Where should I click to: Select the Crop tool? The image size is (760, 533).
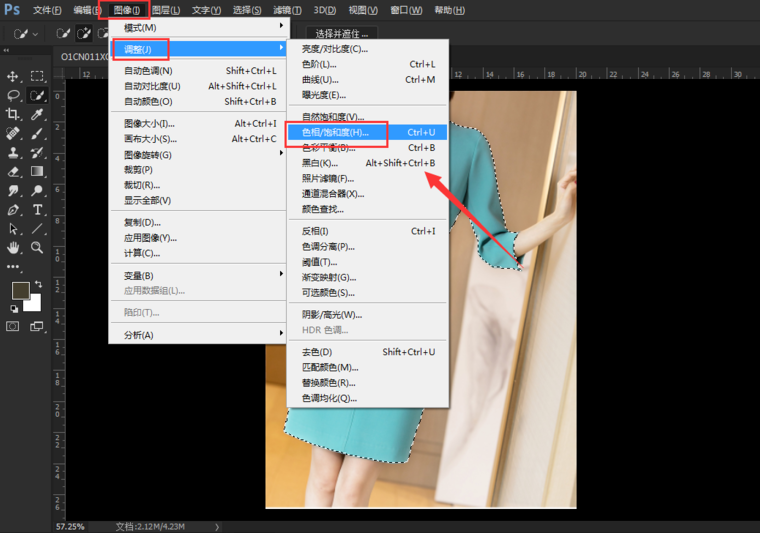pyautogui.click(x=13, y=114)
